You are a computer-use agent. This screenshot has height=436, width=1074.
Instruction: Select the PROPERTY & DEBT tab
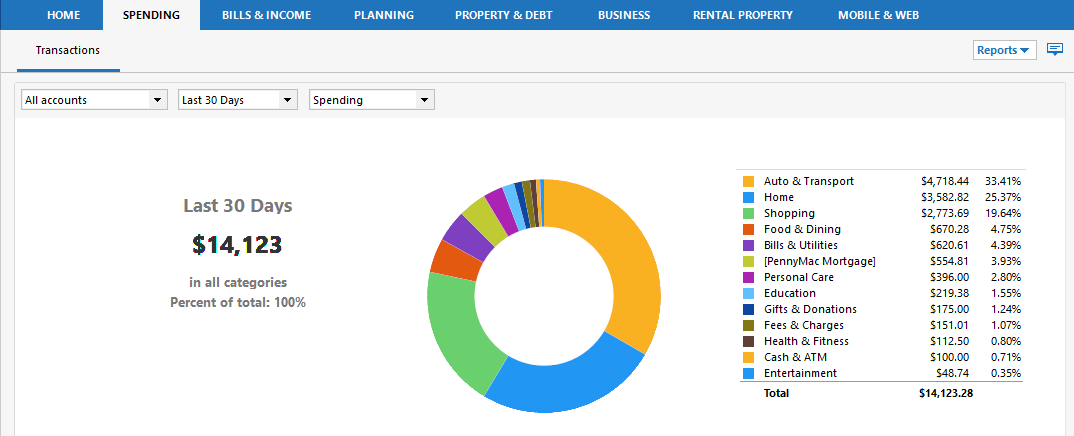click(503, 15)
